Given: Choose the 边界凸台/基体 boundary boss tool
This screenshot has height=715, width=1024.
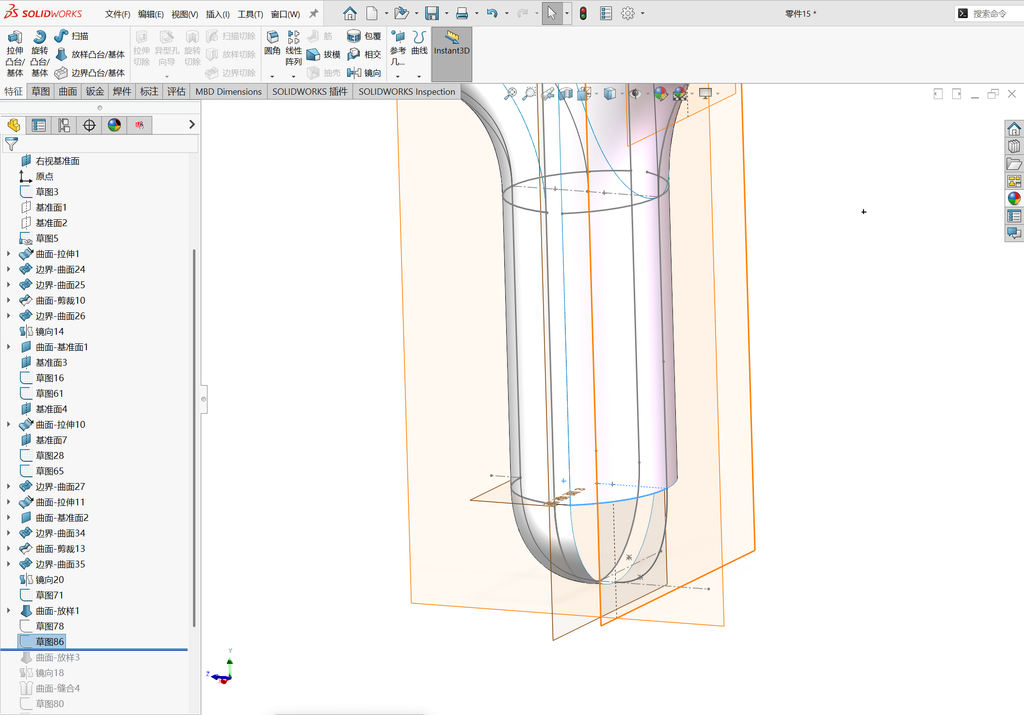Looking at the screenshot, I should coord(89,72).
